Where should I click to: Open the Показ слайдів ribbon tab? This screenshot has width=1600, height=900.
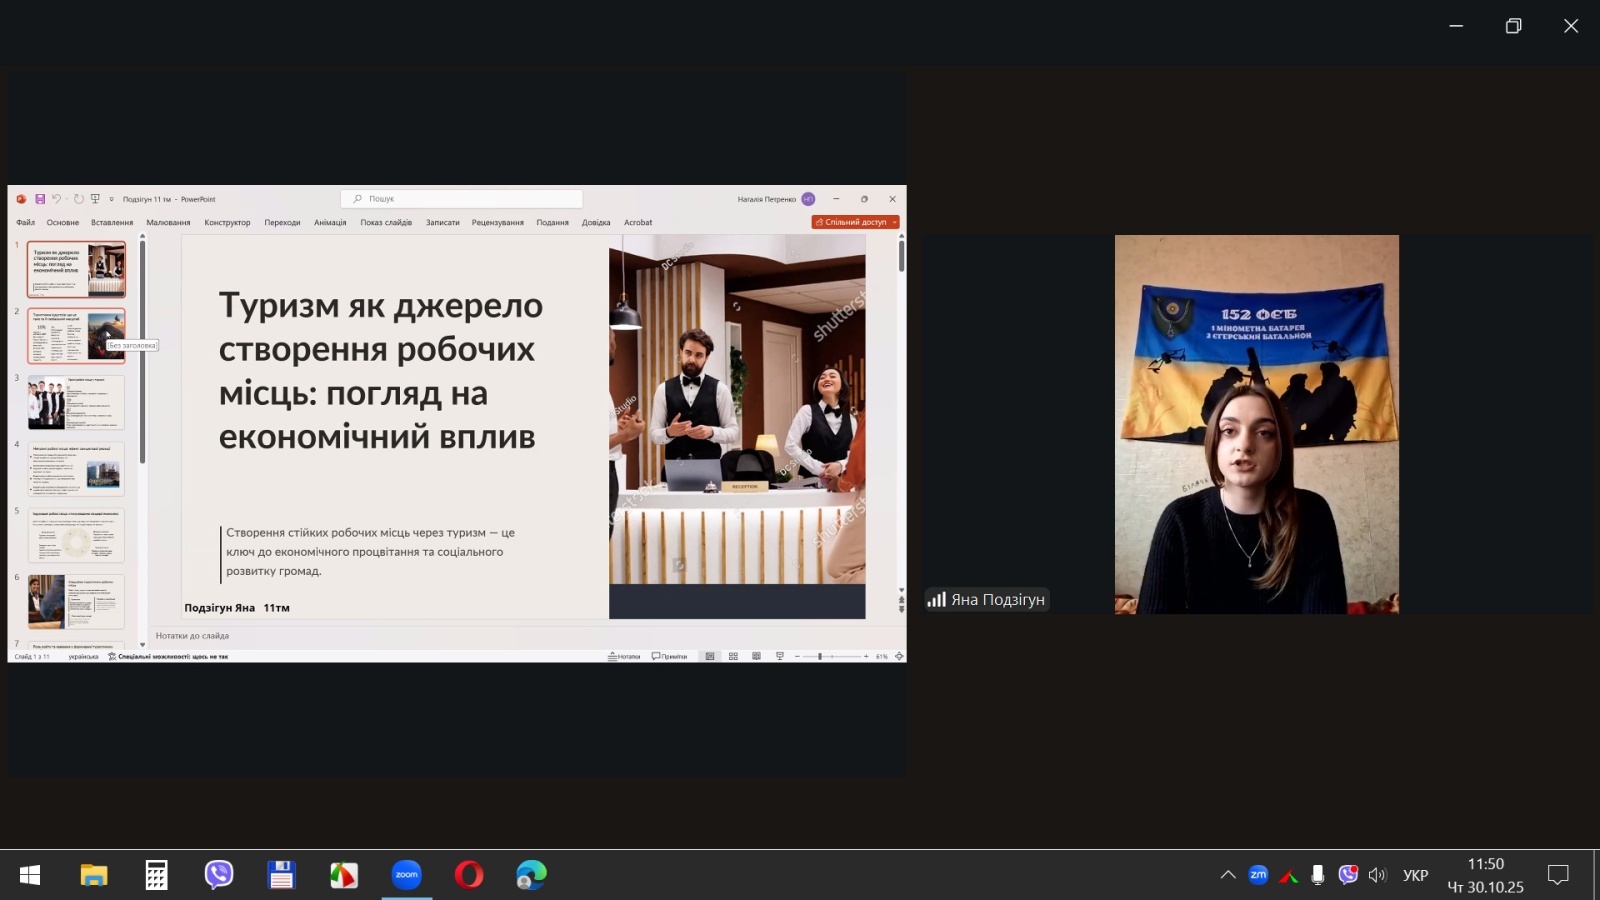click(x=386, y=223)
